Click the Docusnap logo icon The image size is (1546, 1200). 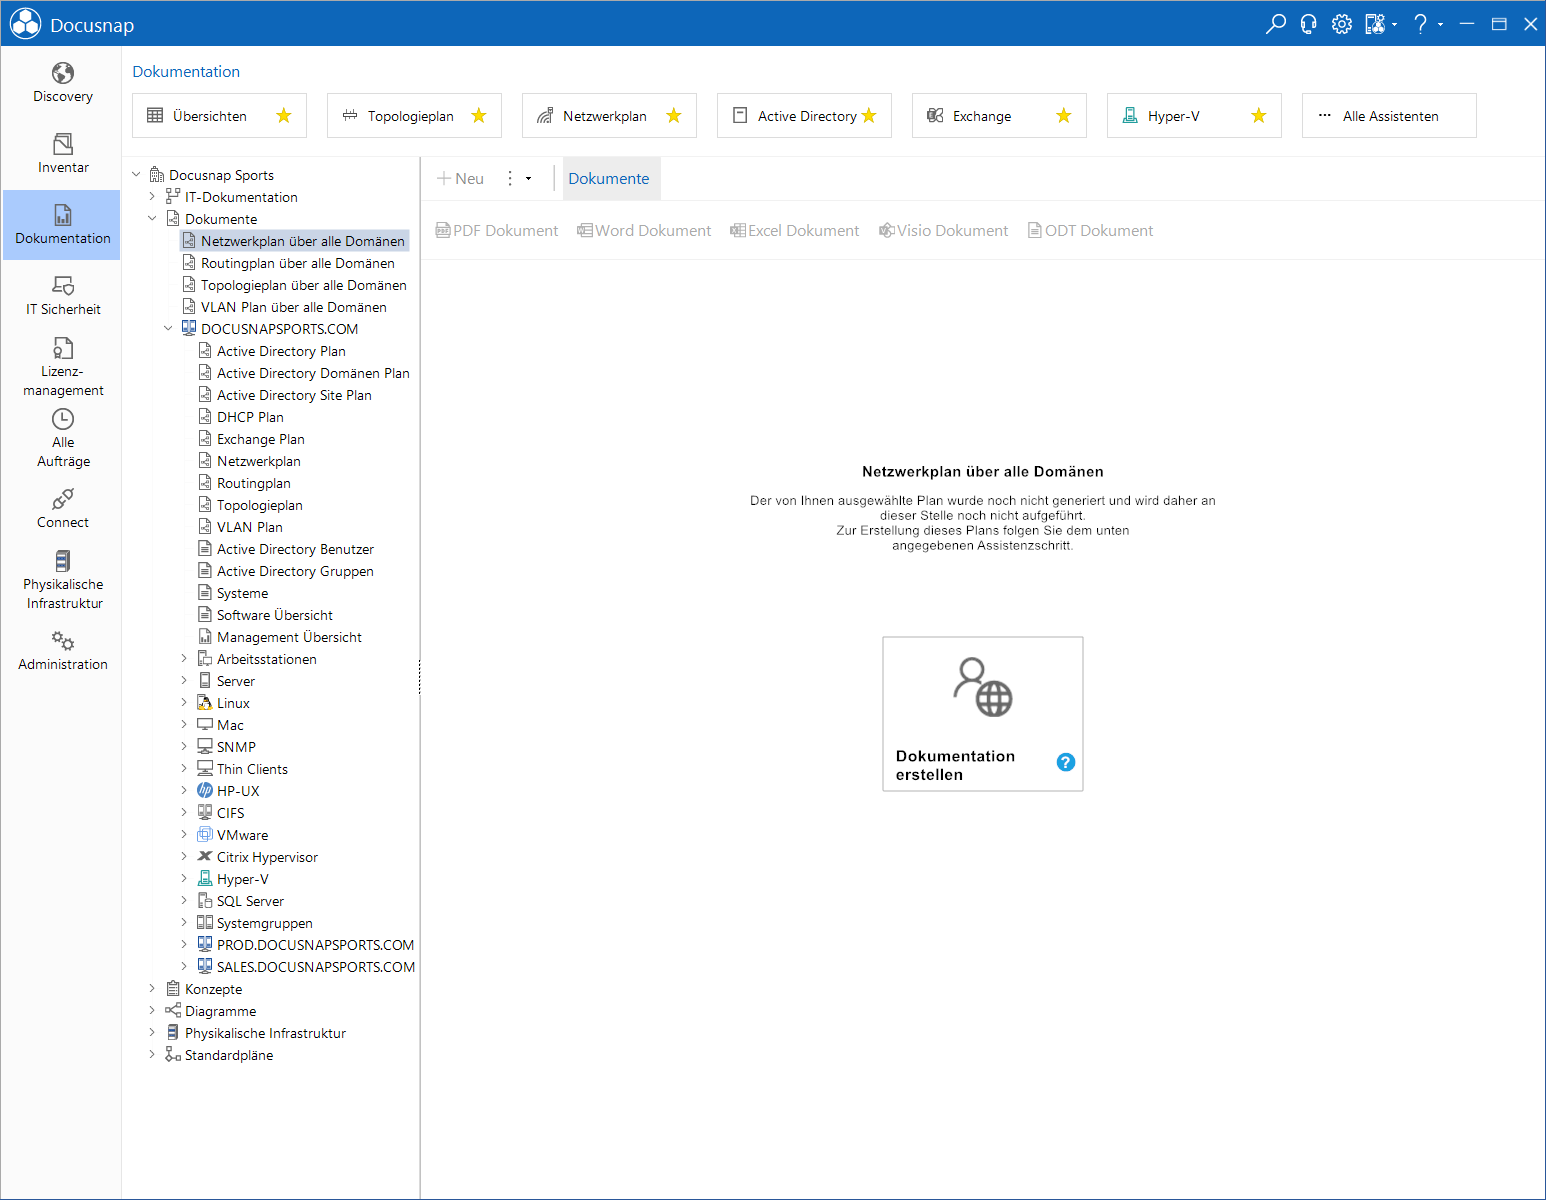pyautogui.click(x=25, y=24)
